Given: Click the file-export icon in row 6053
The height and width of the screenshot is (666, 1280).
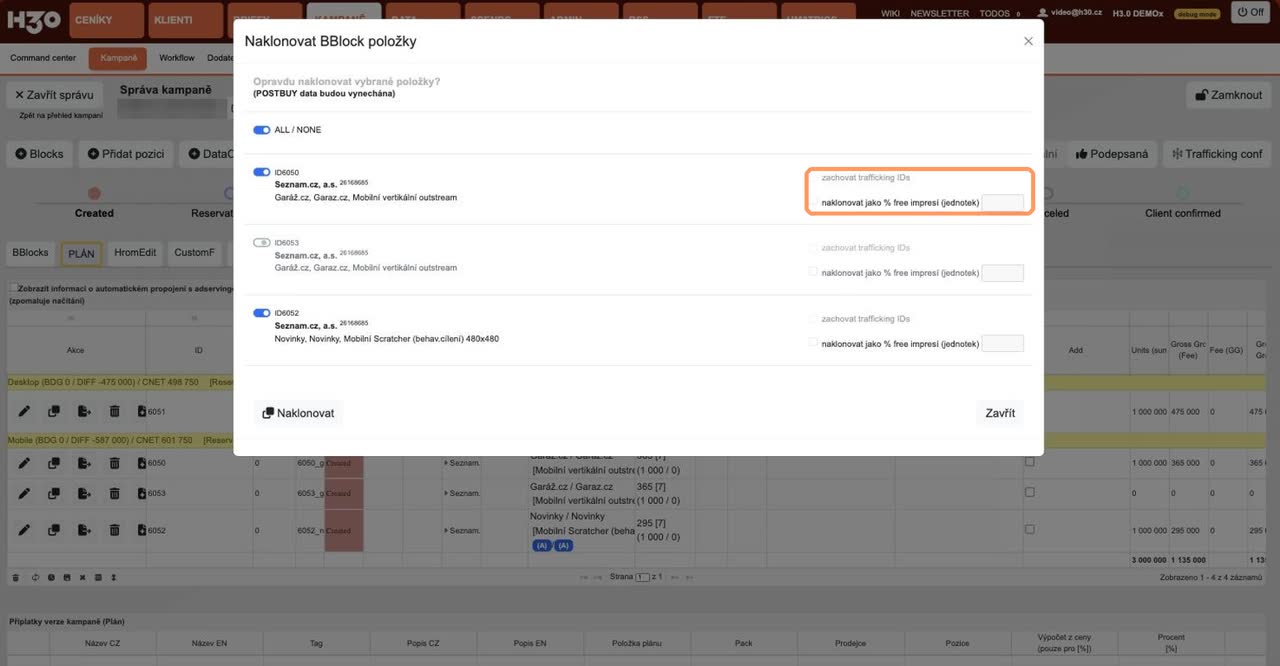Looking at the screenshot, I should tap(84, 493).
